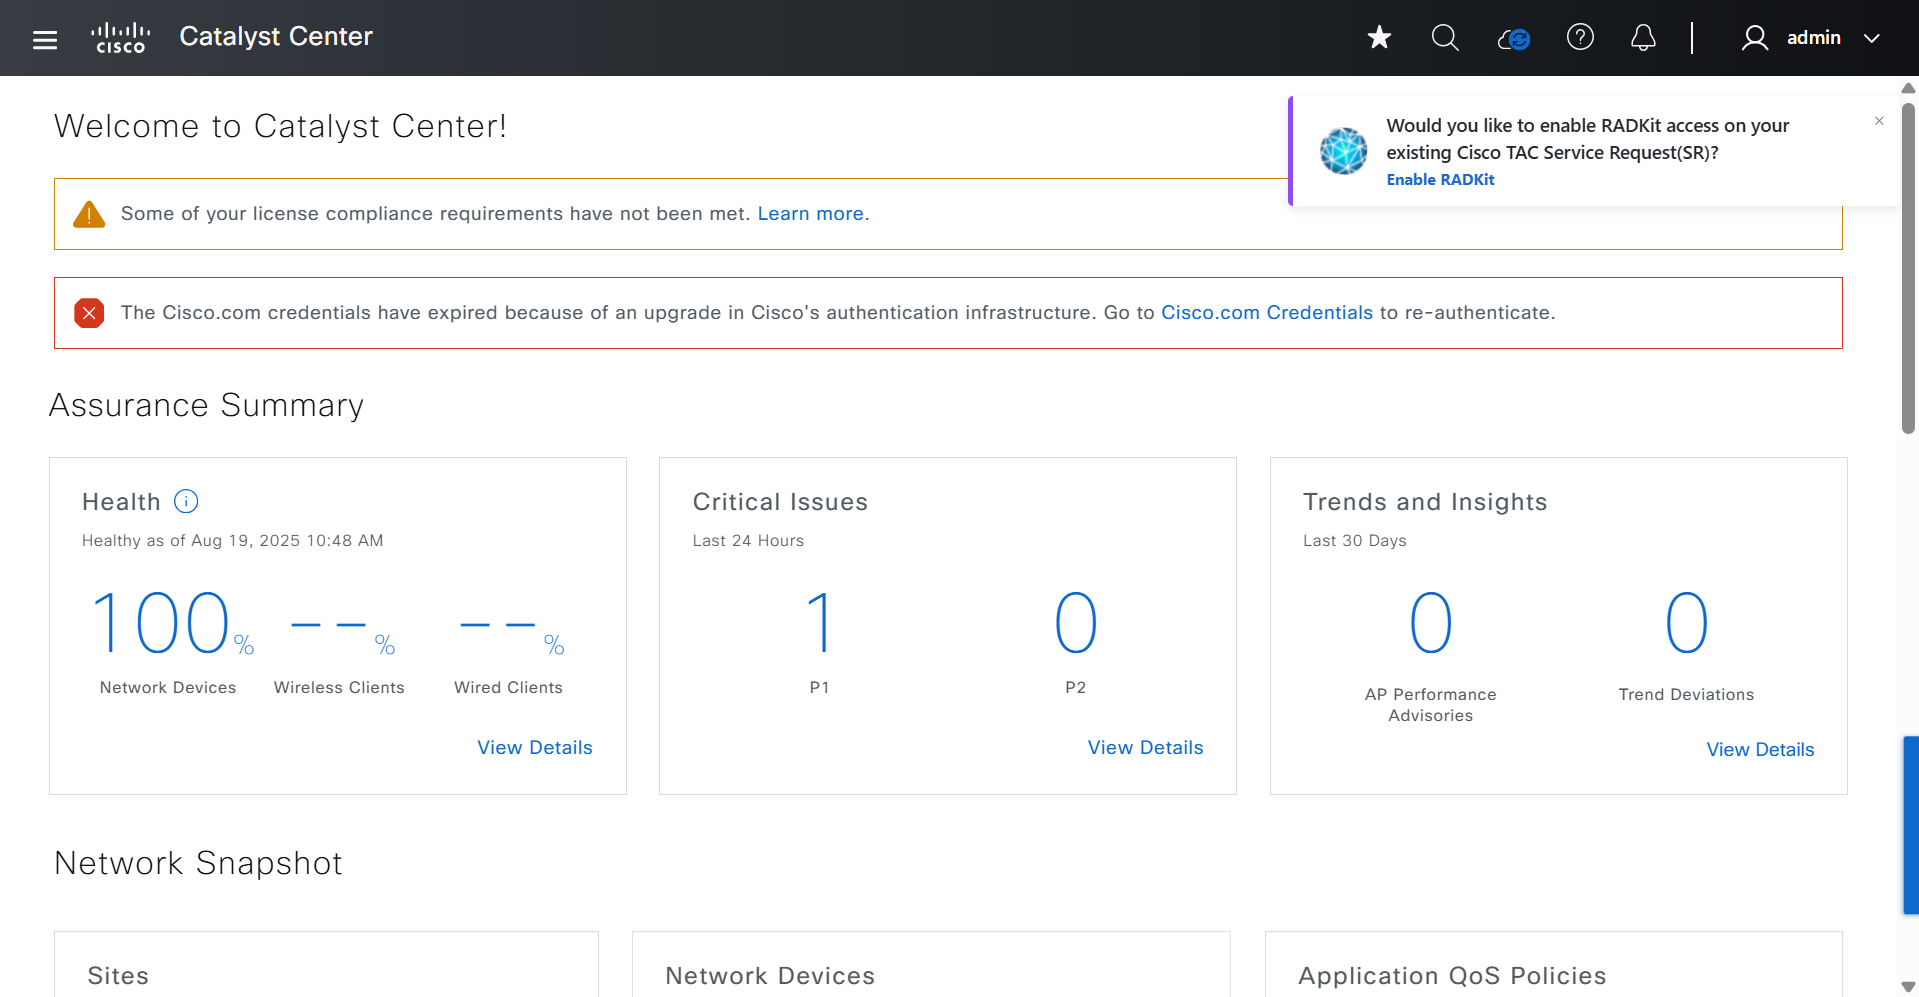Viewport: 1919px width, 997px height.
Task: Click the license warning triangle icon
Action: 89,214
